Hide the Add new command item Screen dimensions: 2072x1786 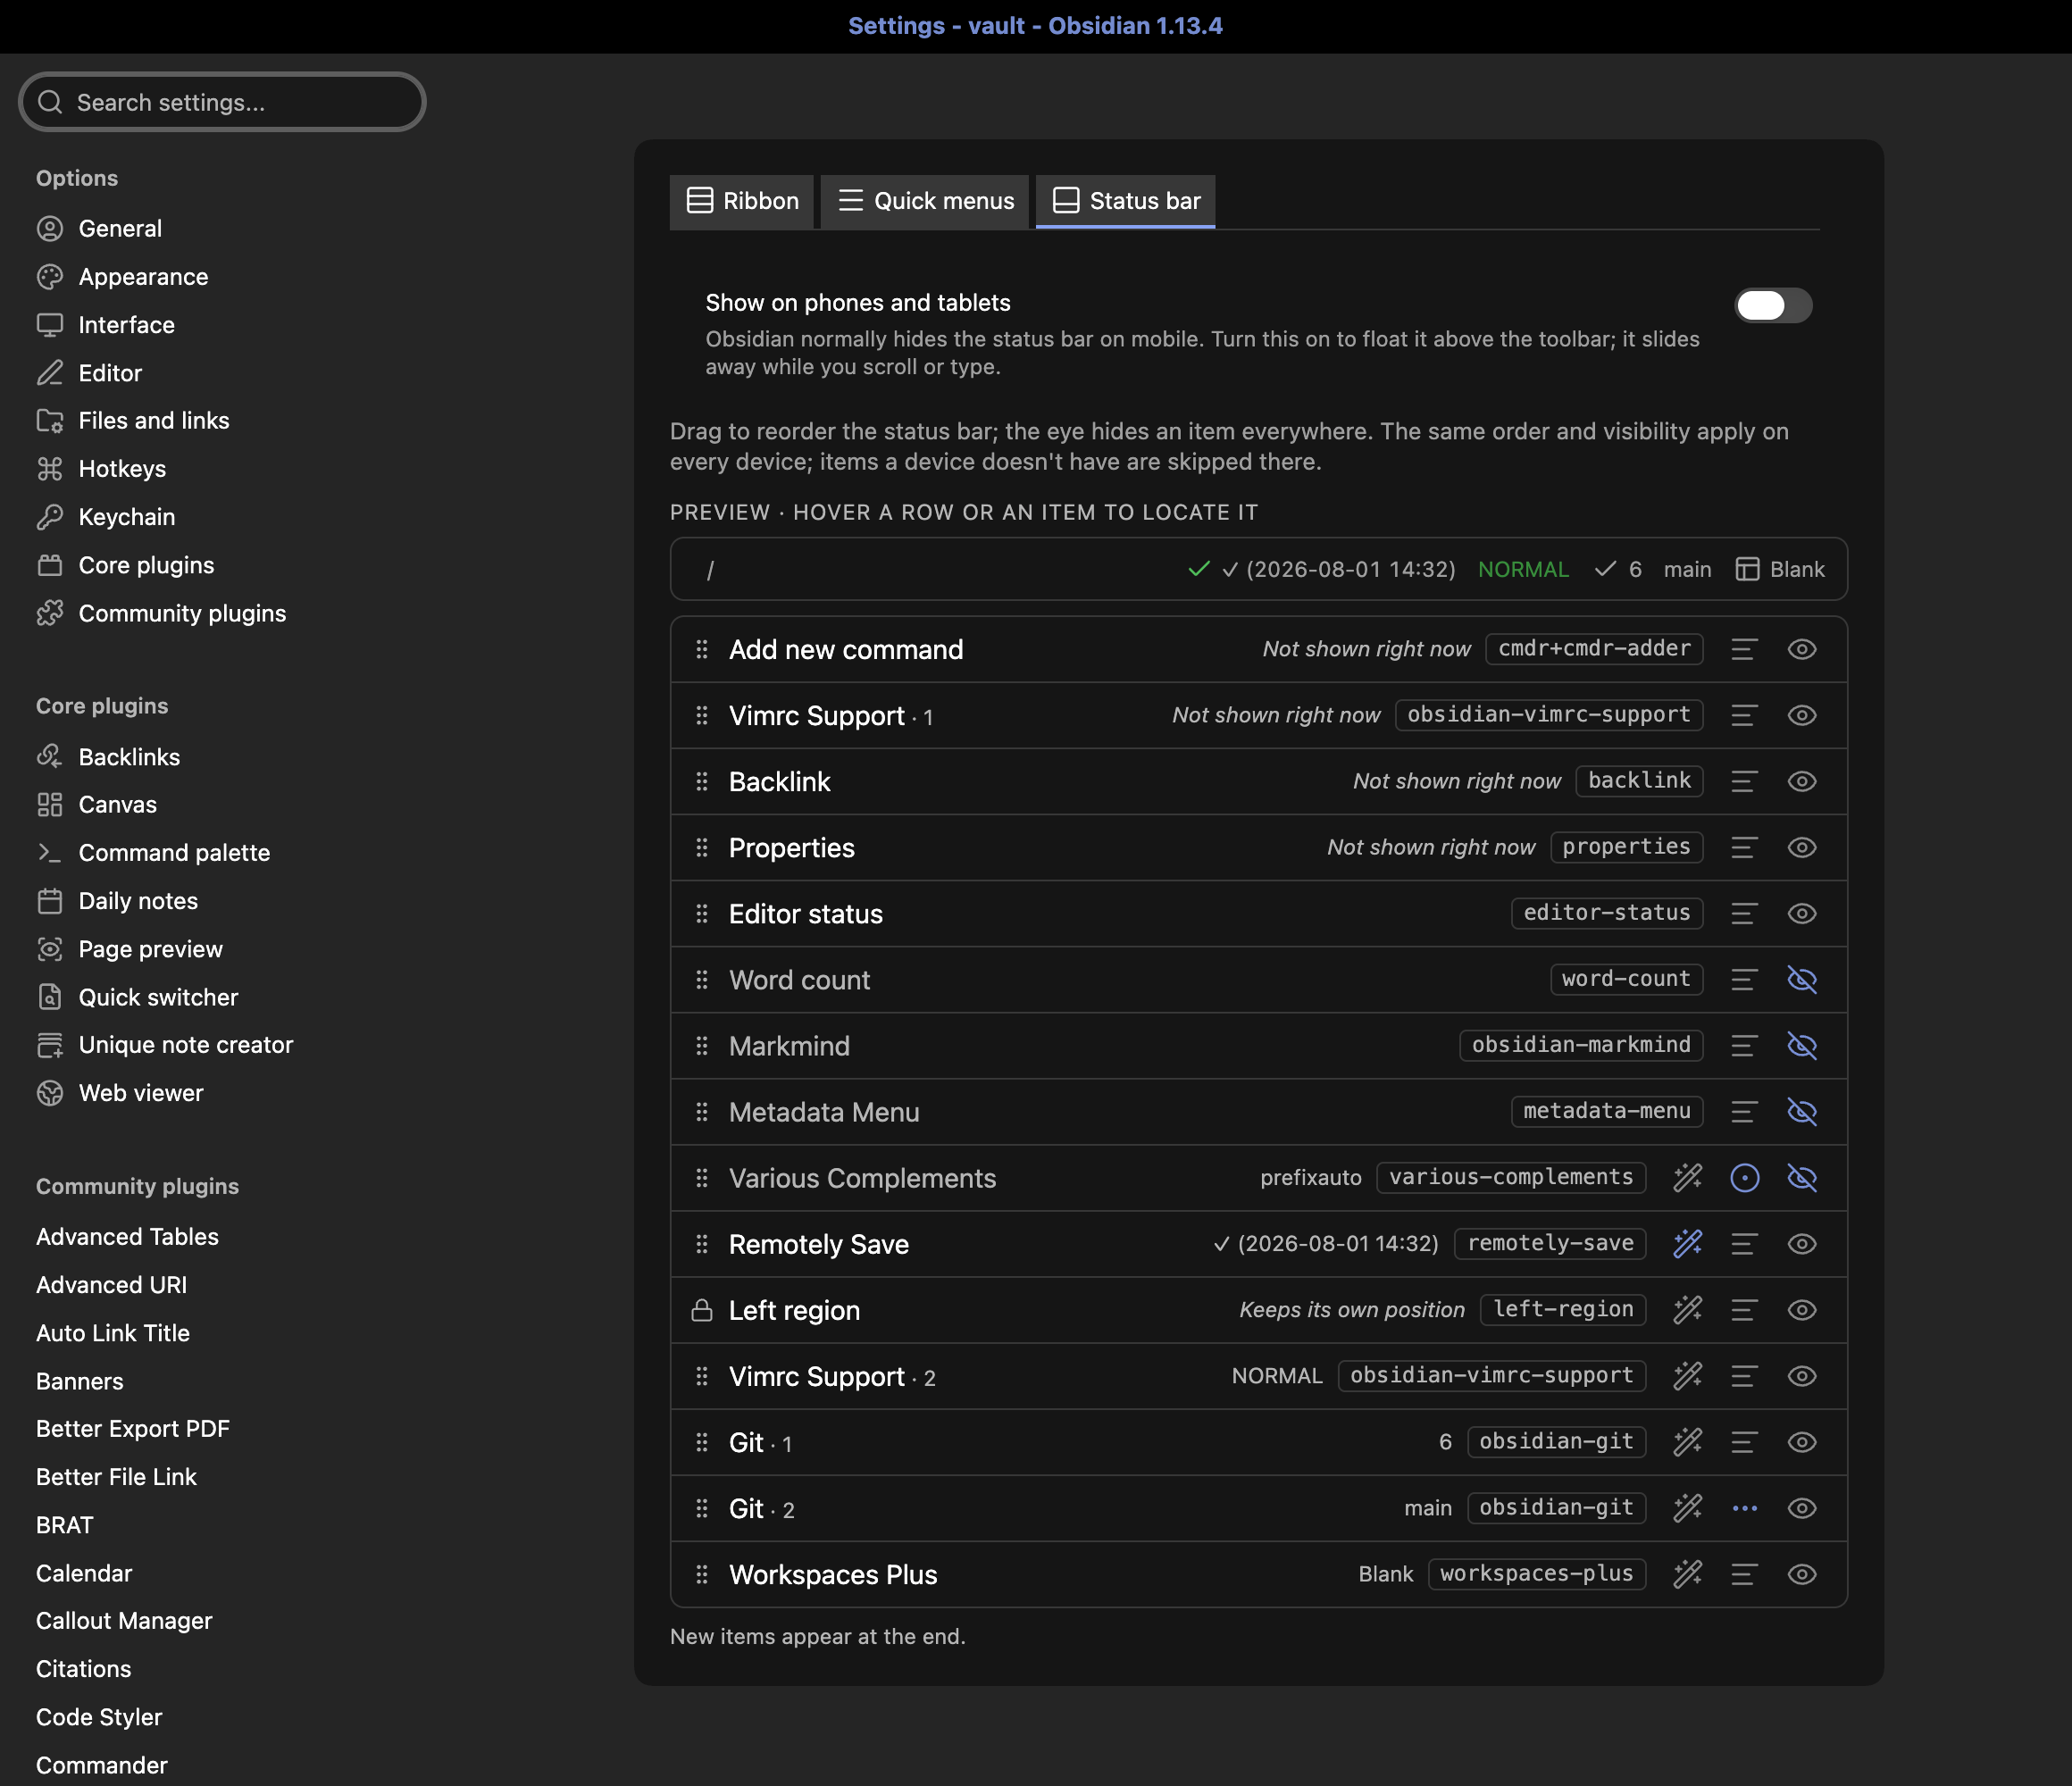click(x=1801, y=649)
